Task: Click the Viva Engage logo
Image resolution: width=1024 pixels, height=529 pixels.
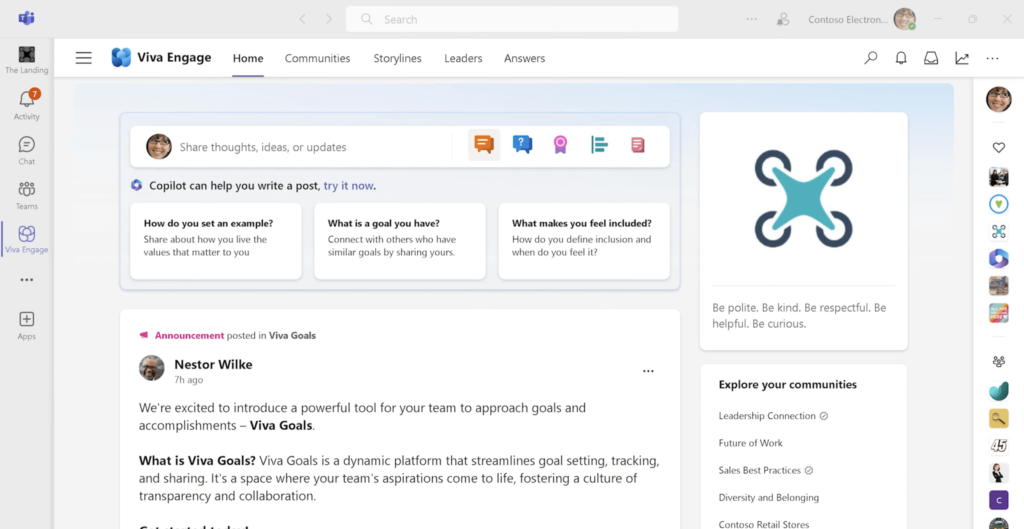Action: click(121, 57)
